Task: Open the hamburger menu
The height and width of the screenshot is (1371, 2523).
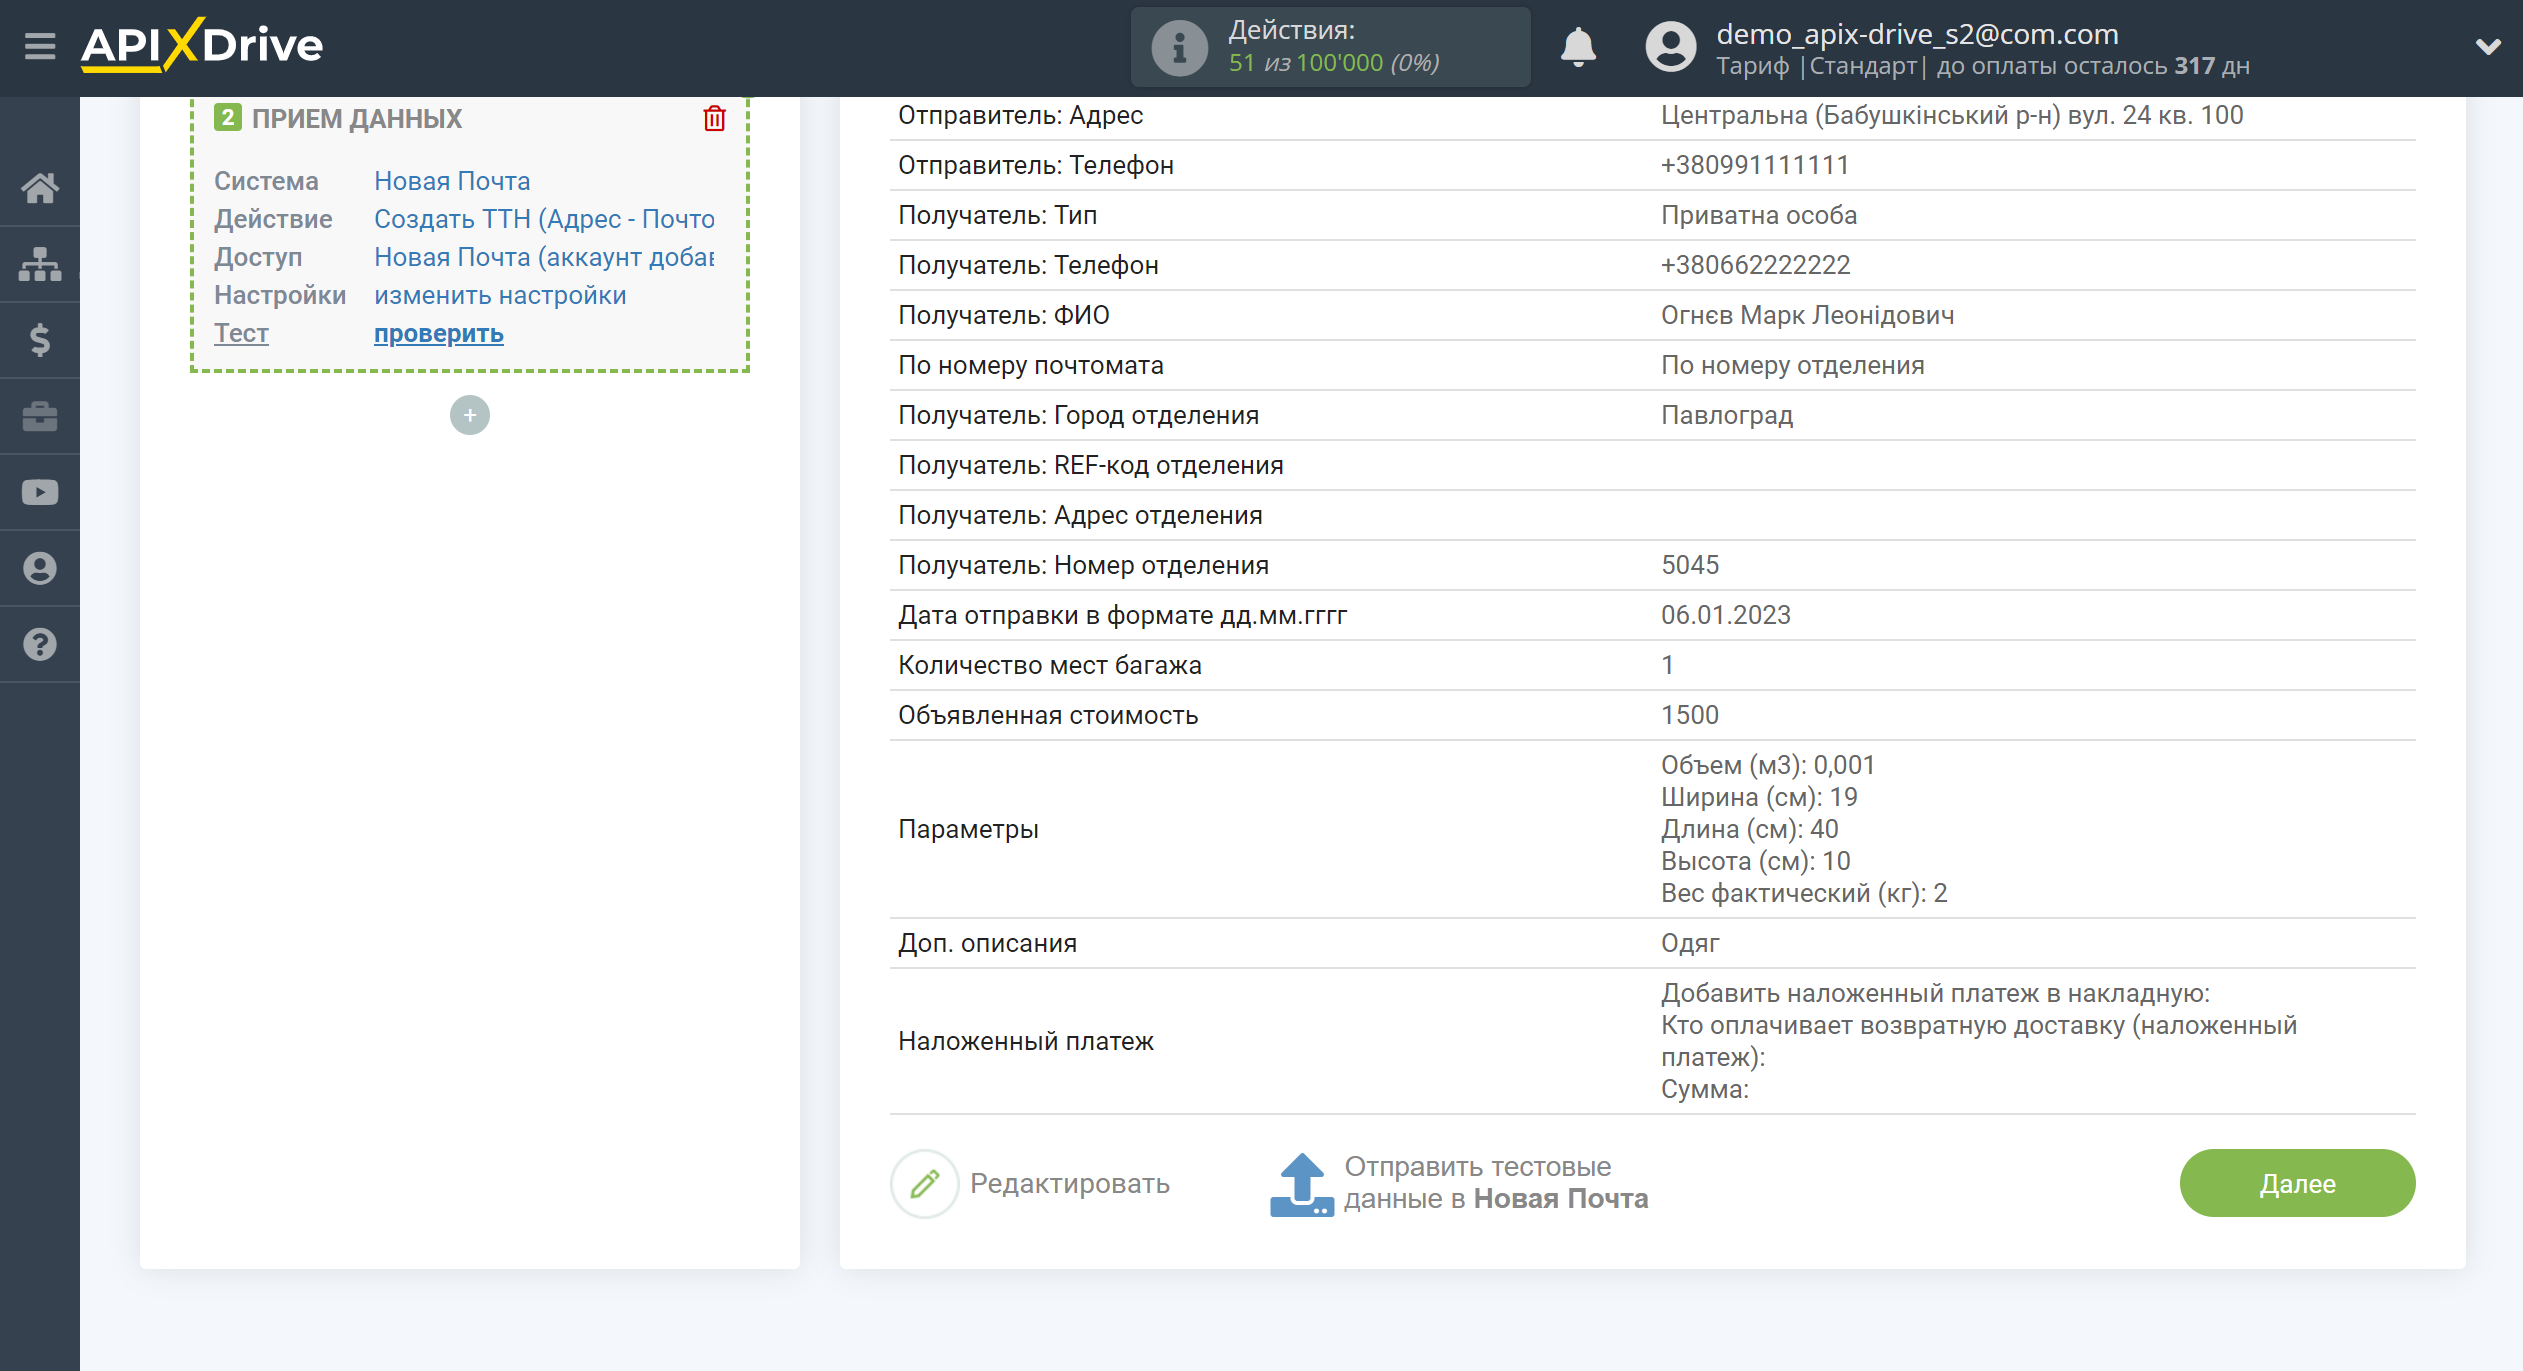Action: [x=40, y=46]
